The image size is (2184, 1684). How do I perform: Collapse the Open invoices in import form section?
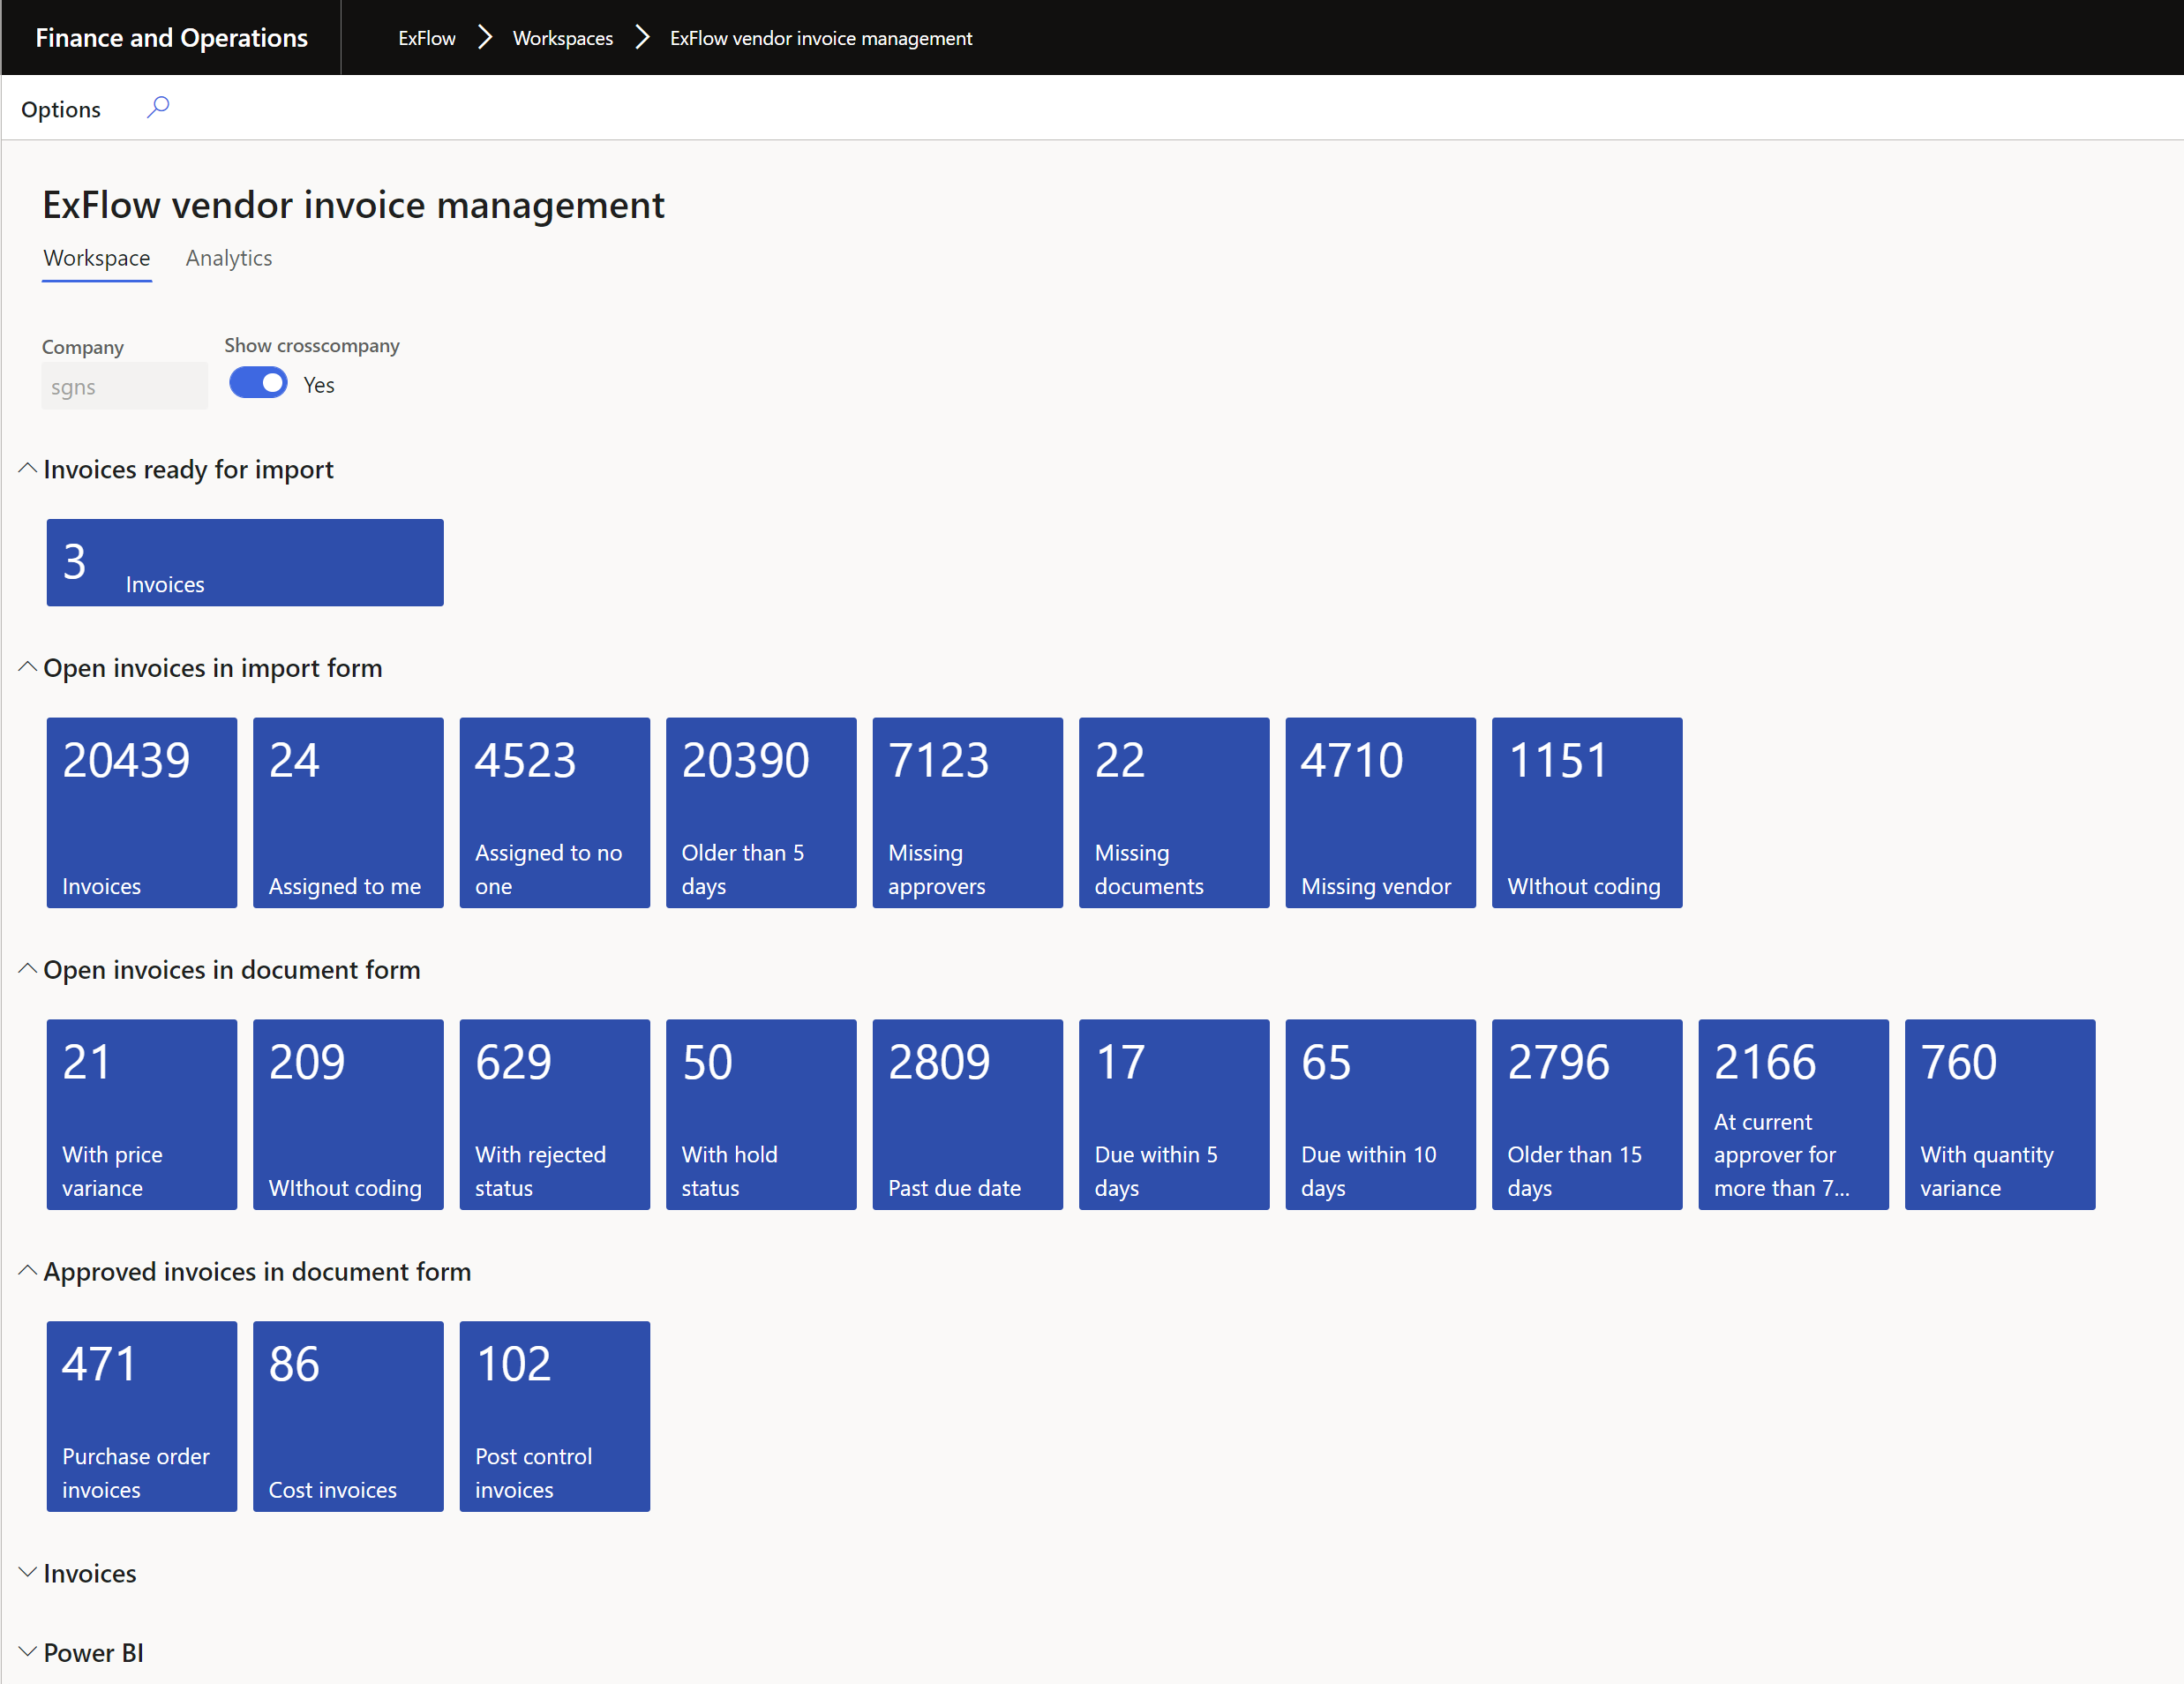tap(28, 667)
